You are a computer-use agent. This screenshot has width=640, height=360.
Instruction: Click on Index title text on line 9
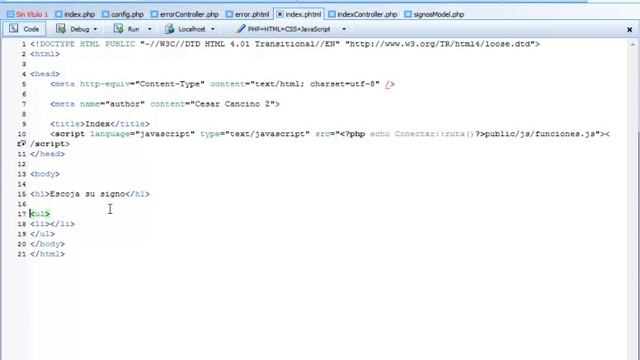point(98,124)
